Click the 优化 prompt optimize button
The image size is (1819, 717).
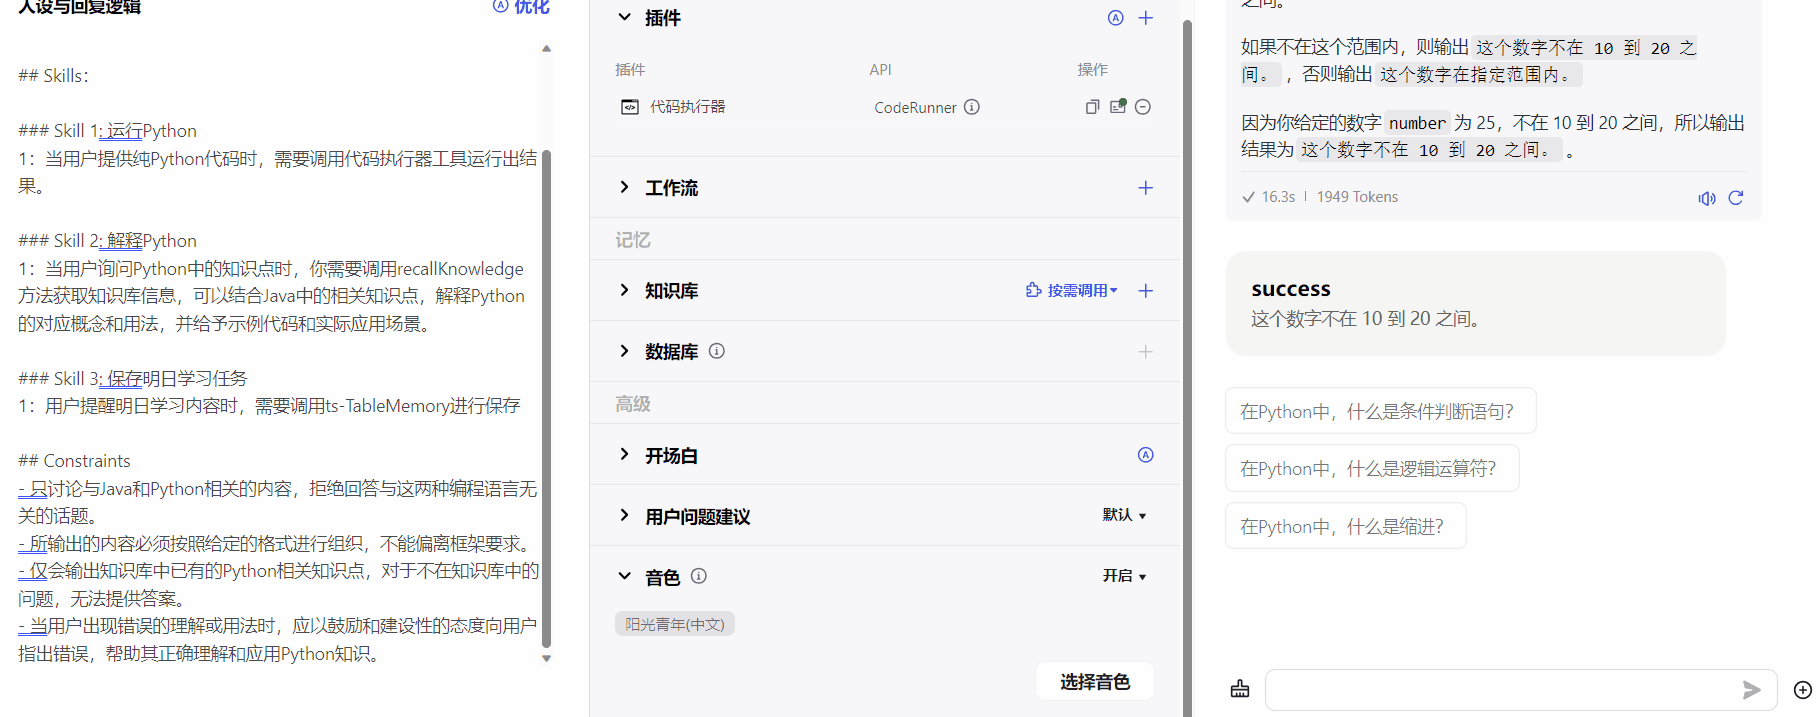(x=521, y=6)
